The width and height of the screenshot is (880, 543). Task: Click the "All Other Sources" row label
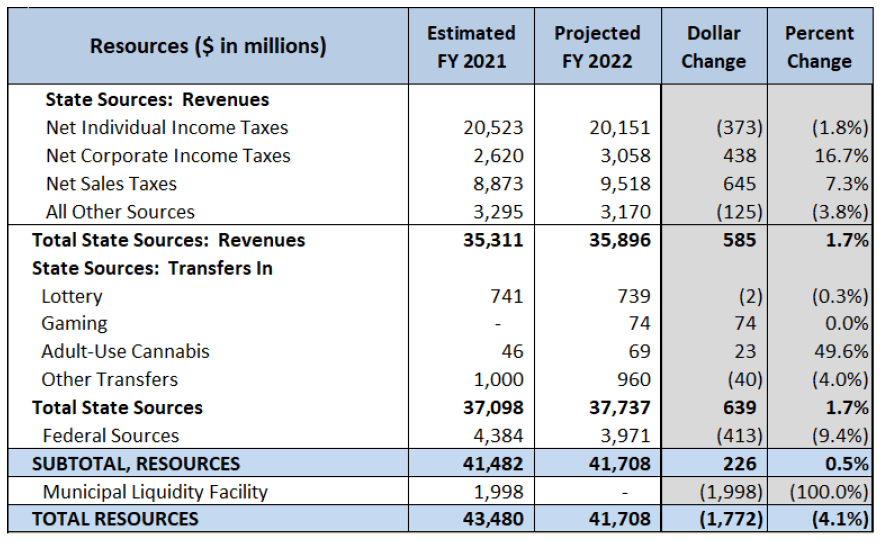(120, 212)
